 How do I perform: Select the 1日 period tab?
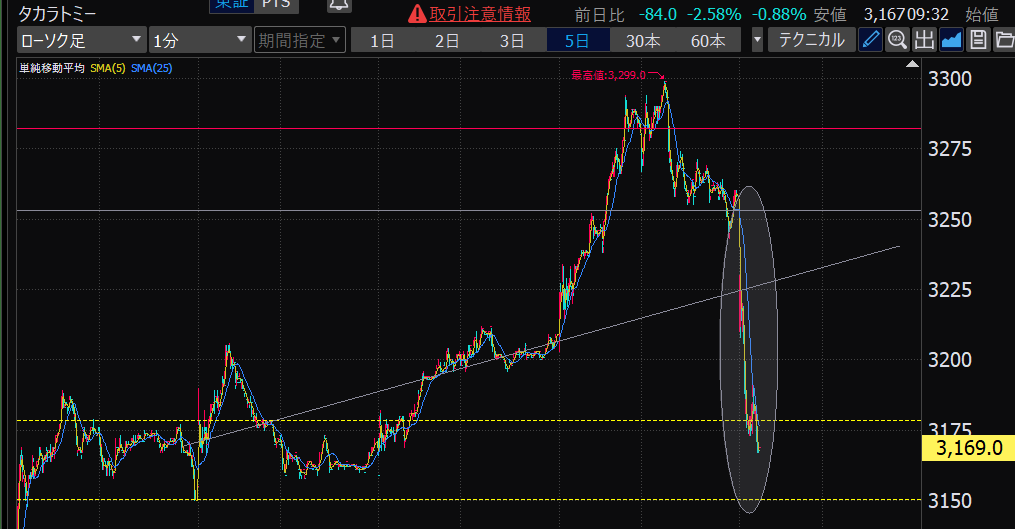(x=381, y=41)
